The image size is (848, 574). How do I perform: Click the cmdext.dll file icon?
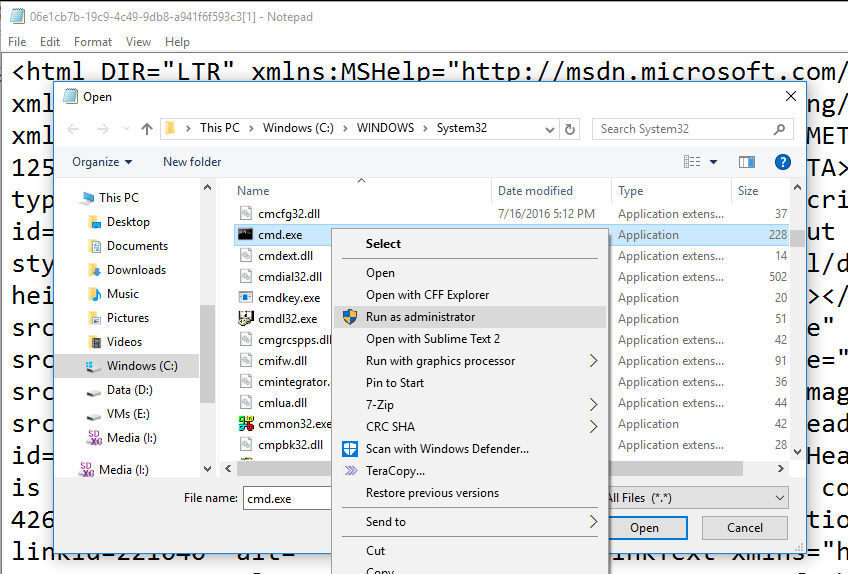(x=246, y=255)
